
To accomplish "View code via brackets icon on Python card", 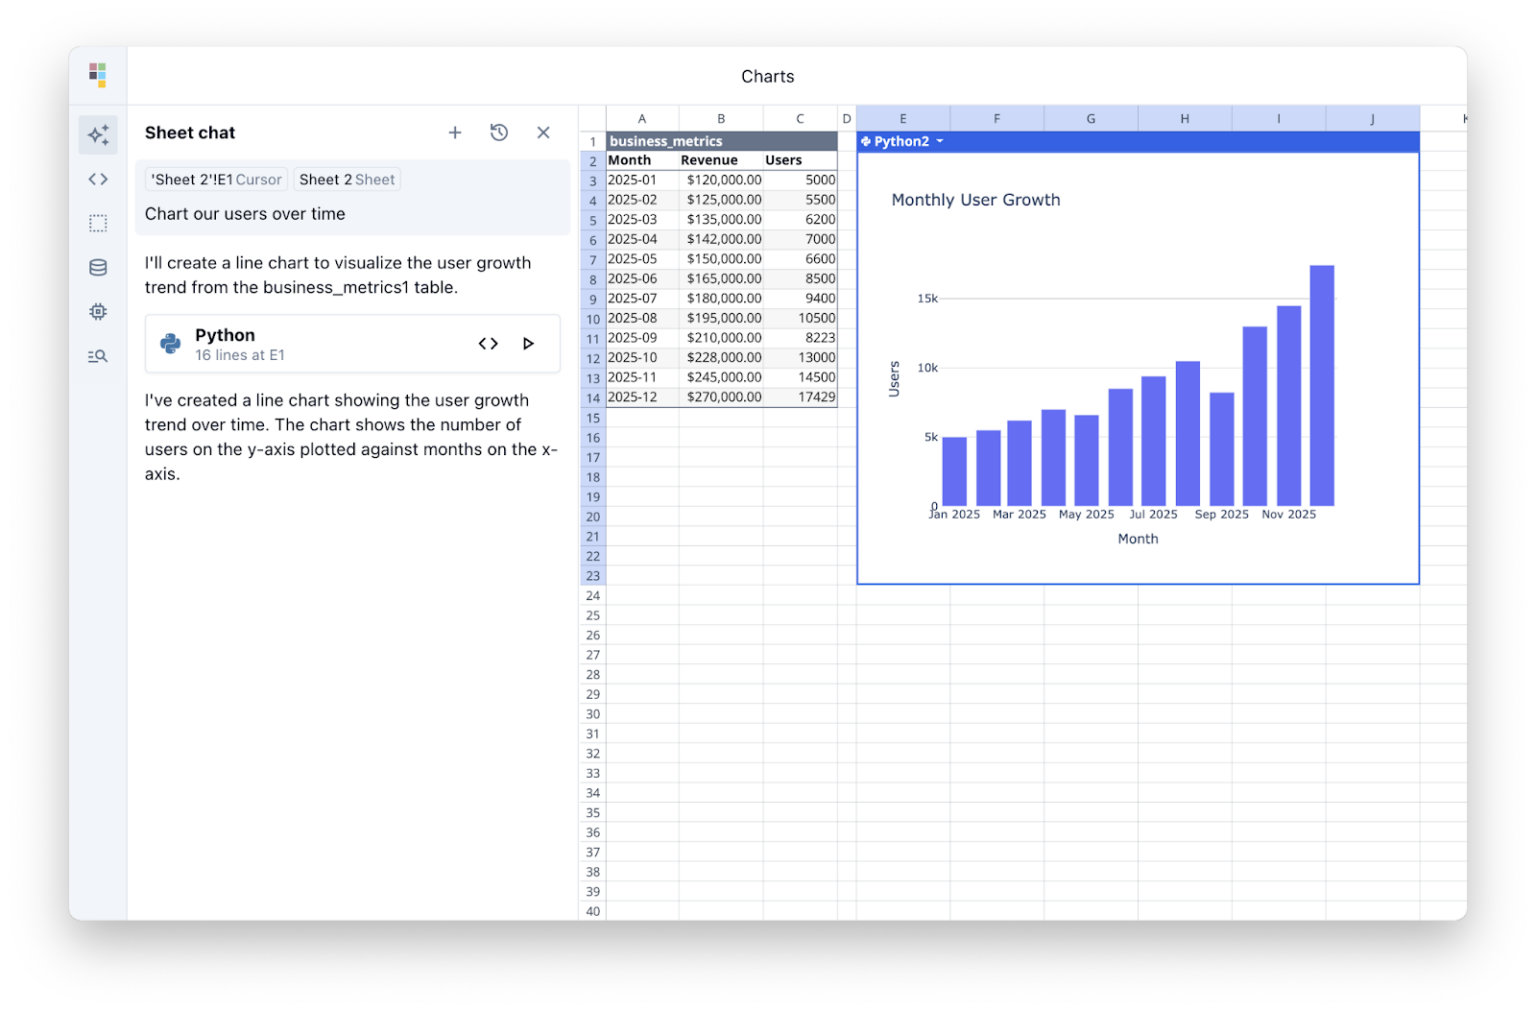I will tap(488, 343).
